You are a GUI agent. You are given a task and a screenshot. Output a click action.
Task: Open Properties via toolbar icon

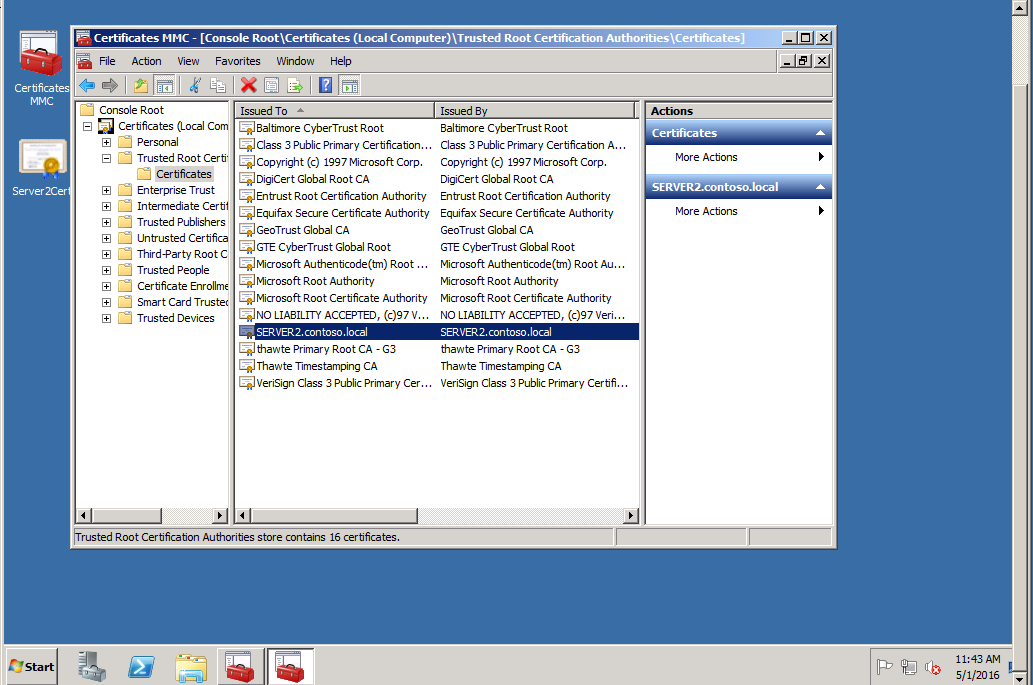[271, 85]
